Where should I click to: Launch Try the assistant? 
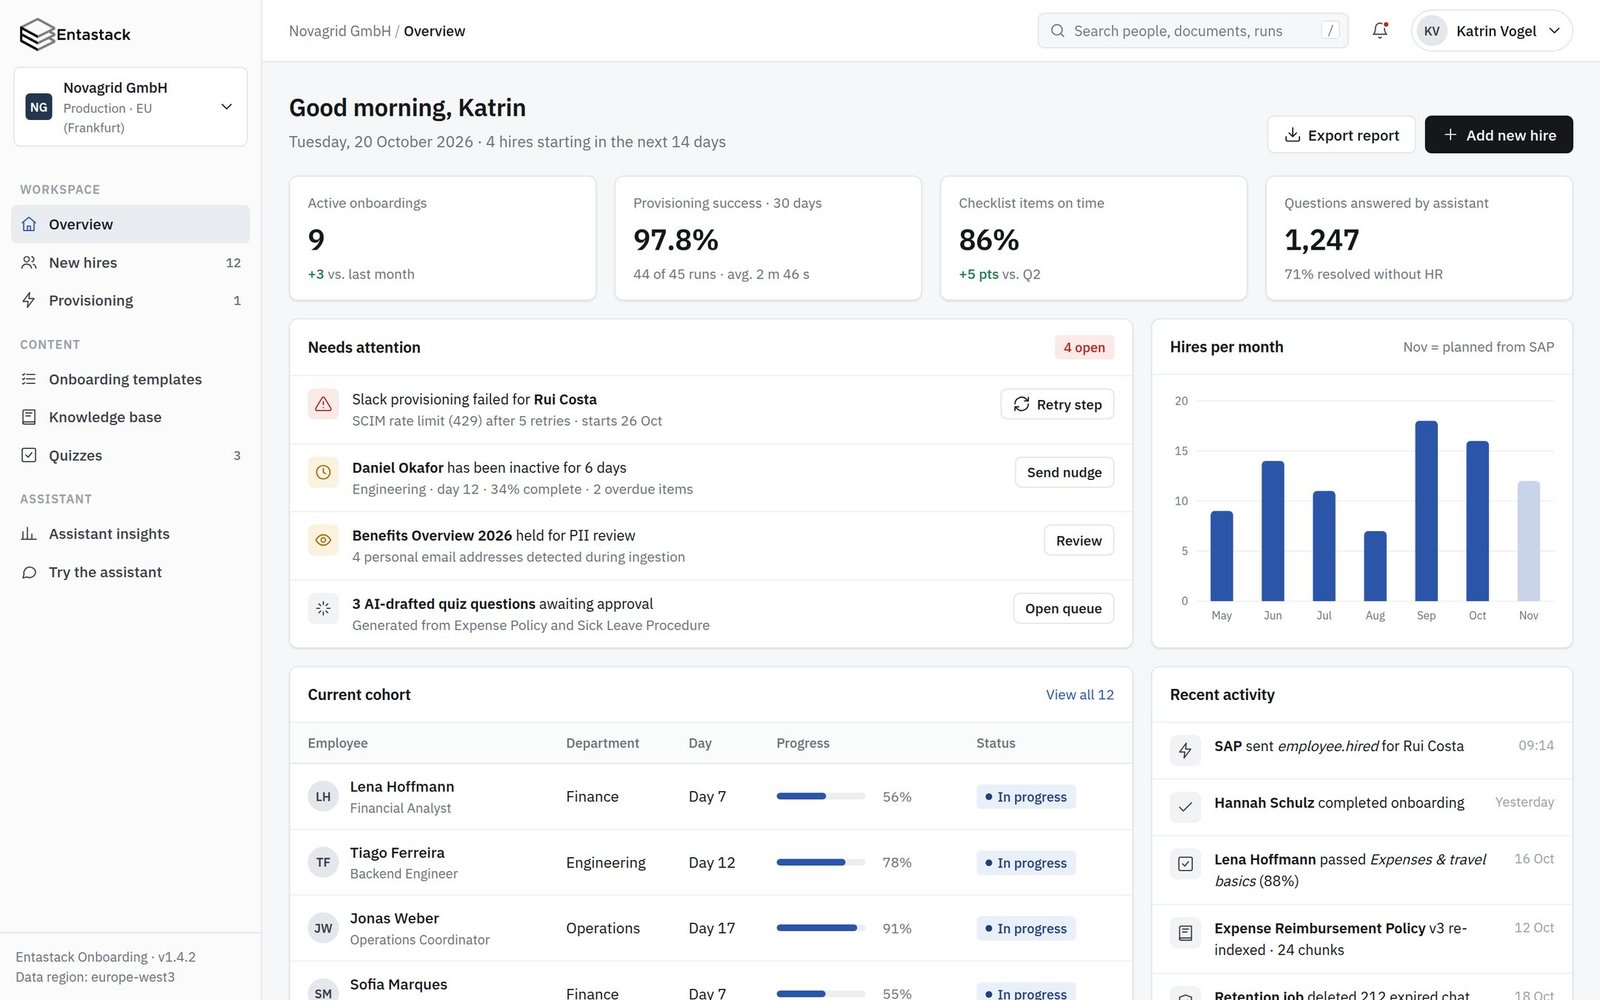130,572
